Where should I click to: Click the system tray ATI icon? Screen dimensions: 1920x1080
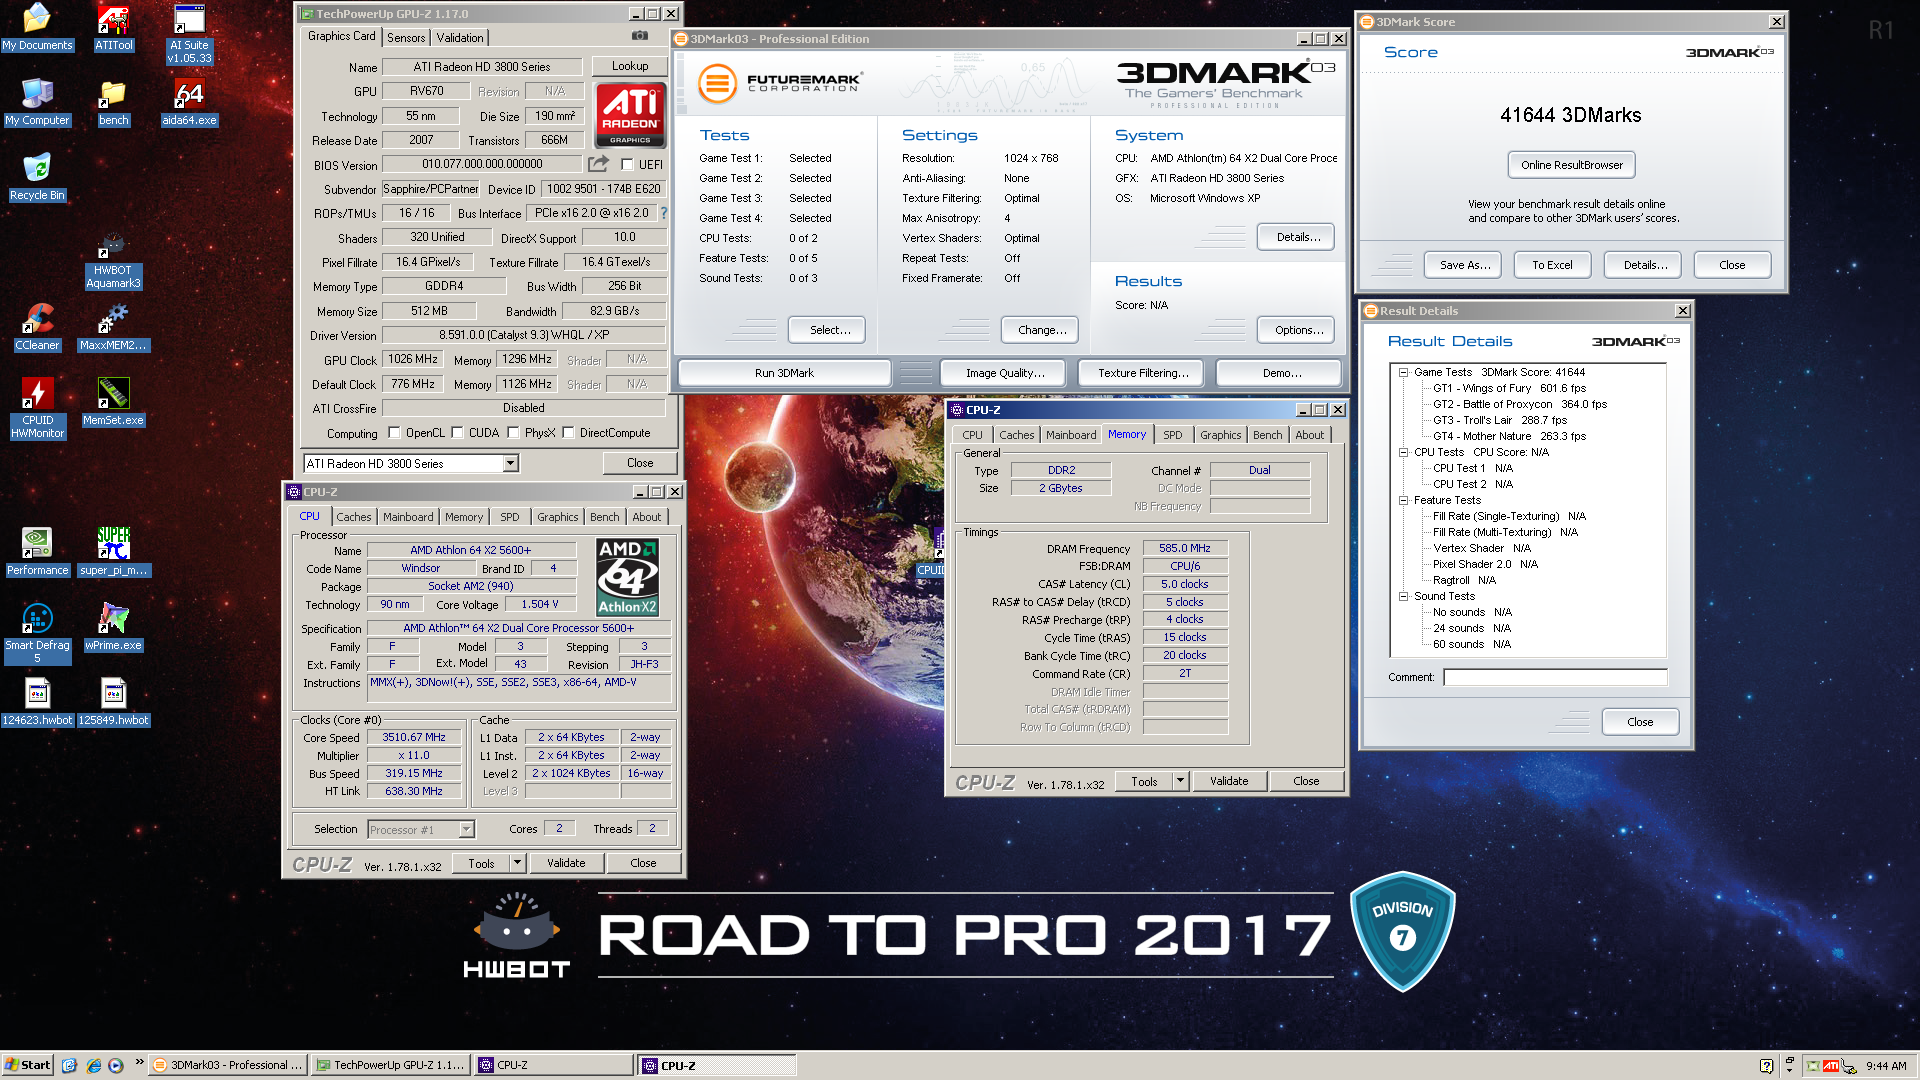pos(1831,1066)
